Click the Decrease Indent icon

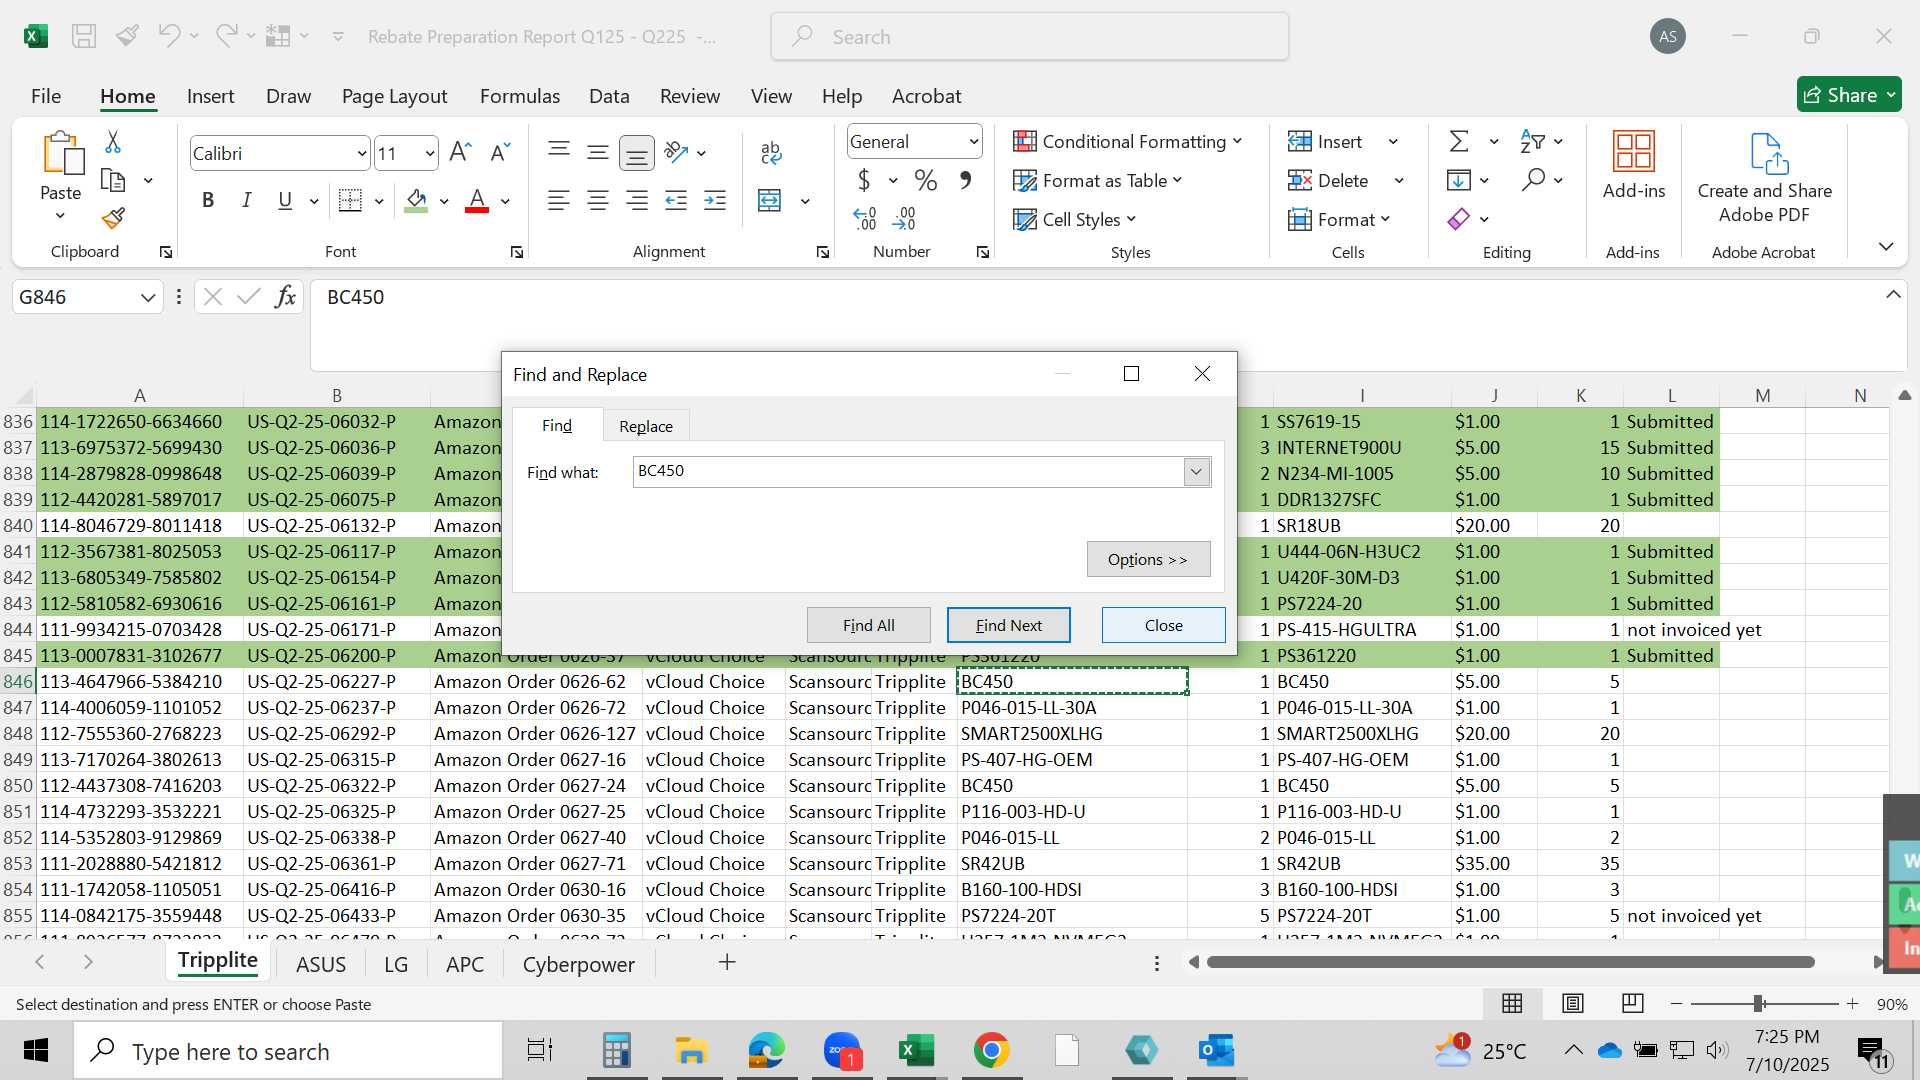point(676,201)
